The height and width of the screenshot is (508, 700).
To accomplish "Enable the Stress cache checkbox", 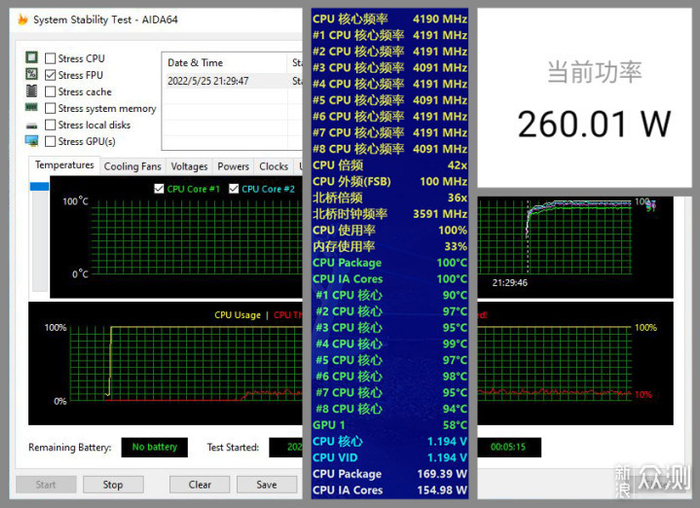I will (50, 92).
